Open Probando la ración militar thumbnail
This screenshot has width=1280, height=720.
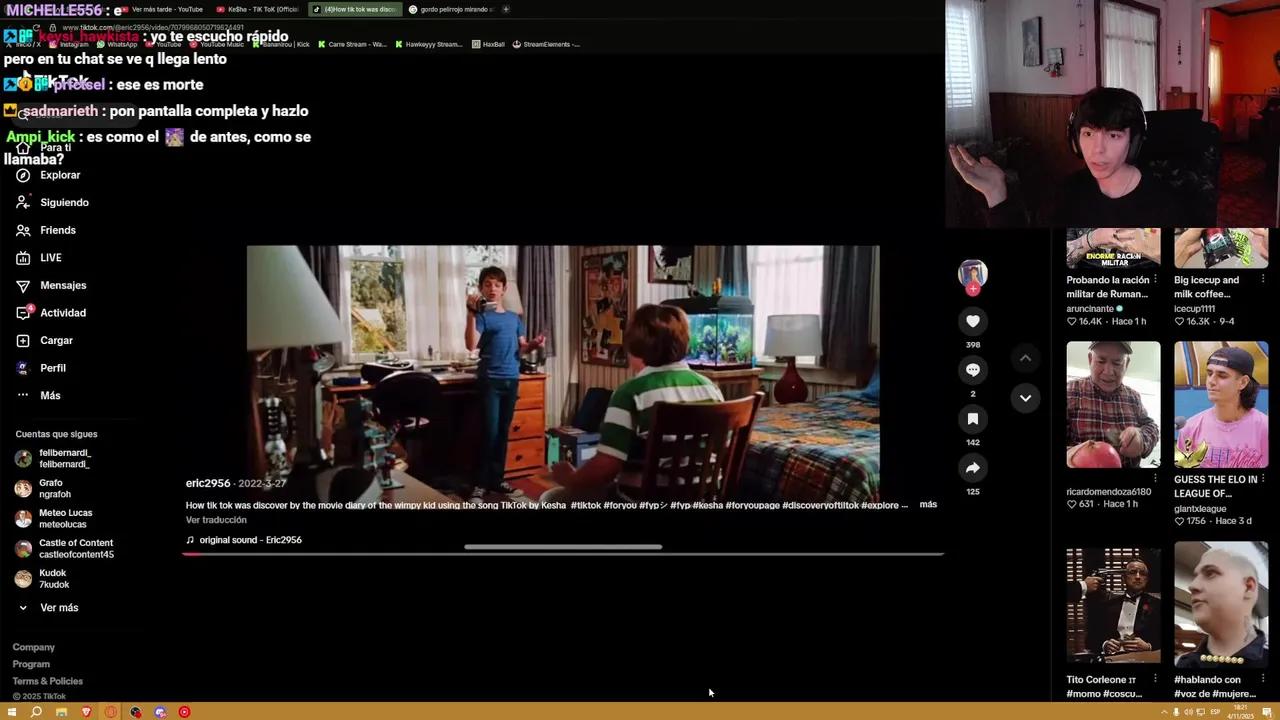1113,248
